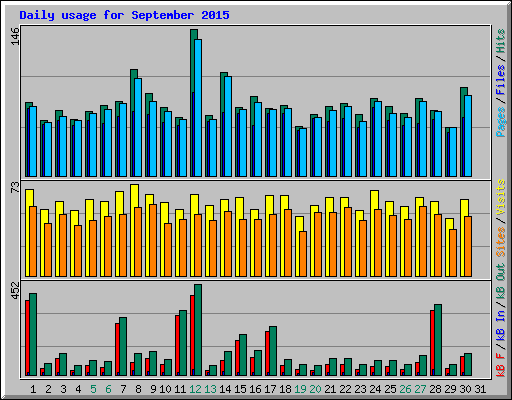Select day label '30' on x-axis
The image size is (512, 400).
coord(465,389)
